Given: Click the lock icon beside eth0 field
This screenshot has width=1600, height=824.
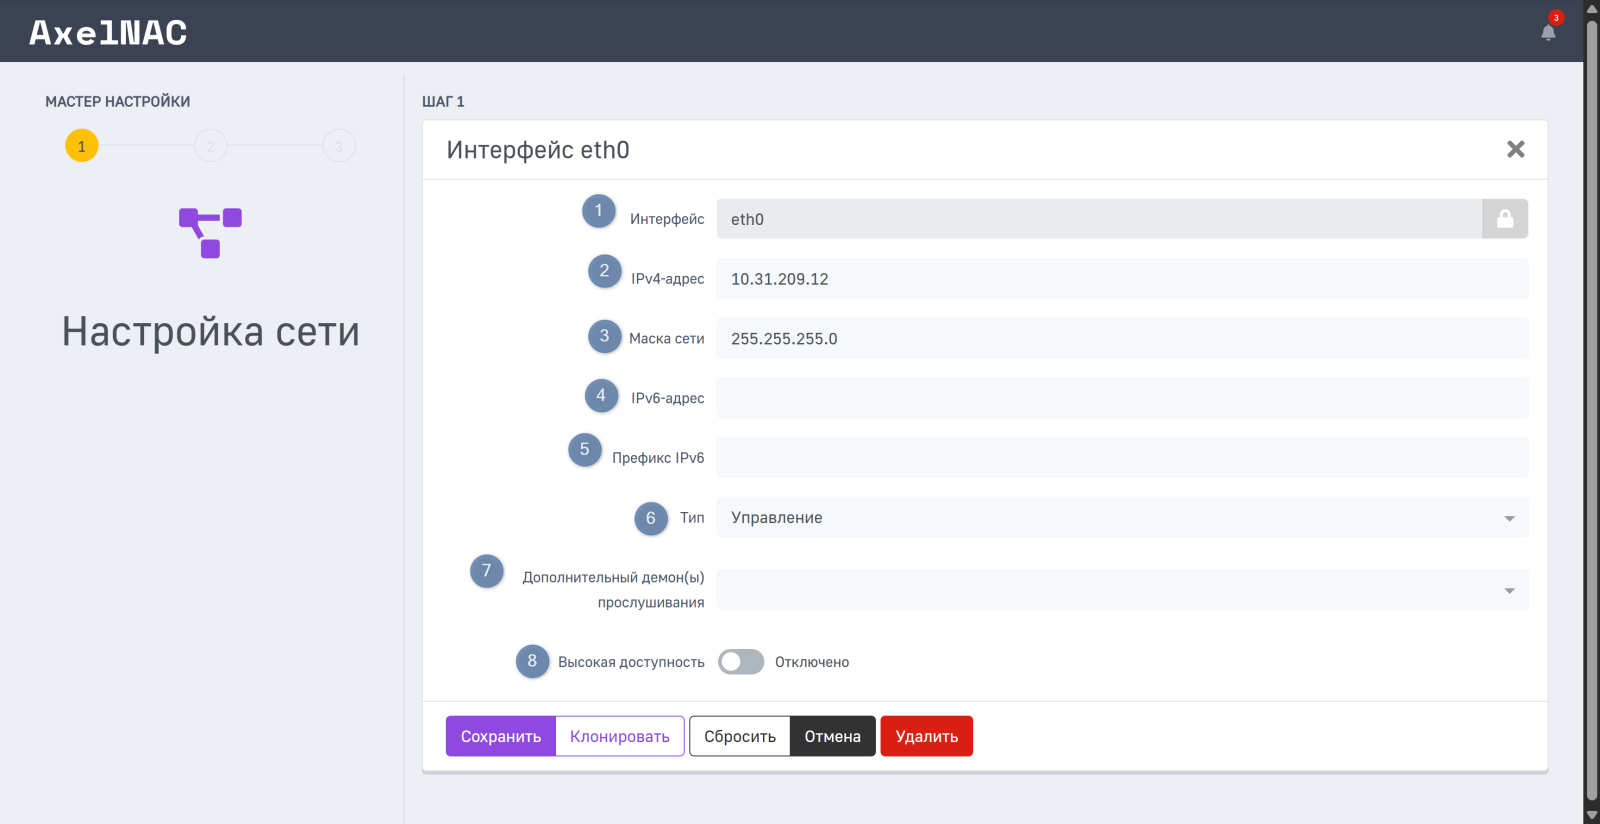Looking at the screenshot, I should (1504, 219).
